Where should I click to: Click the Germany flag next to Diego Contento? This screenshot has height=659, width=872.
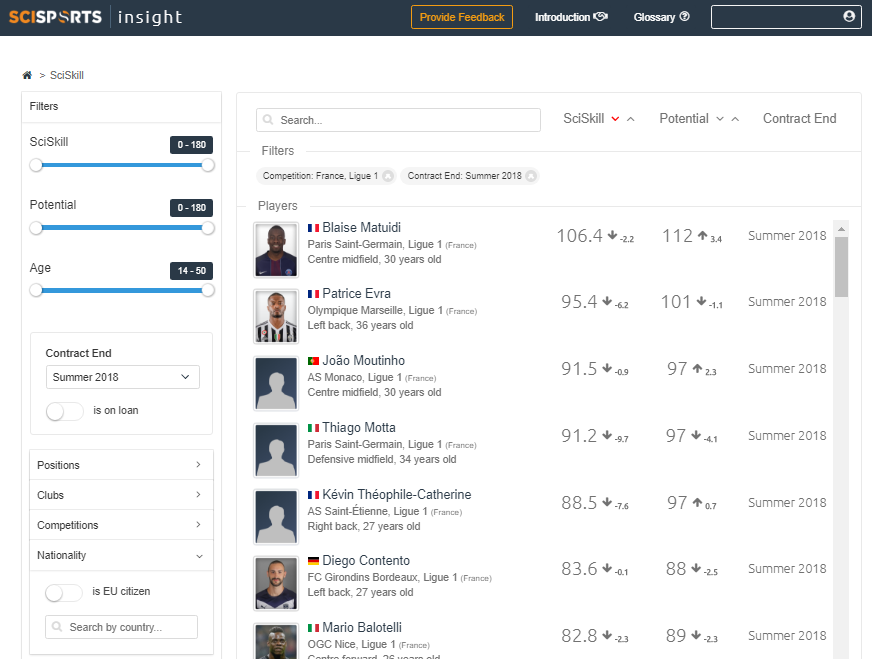pos(313,561)
